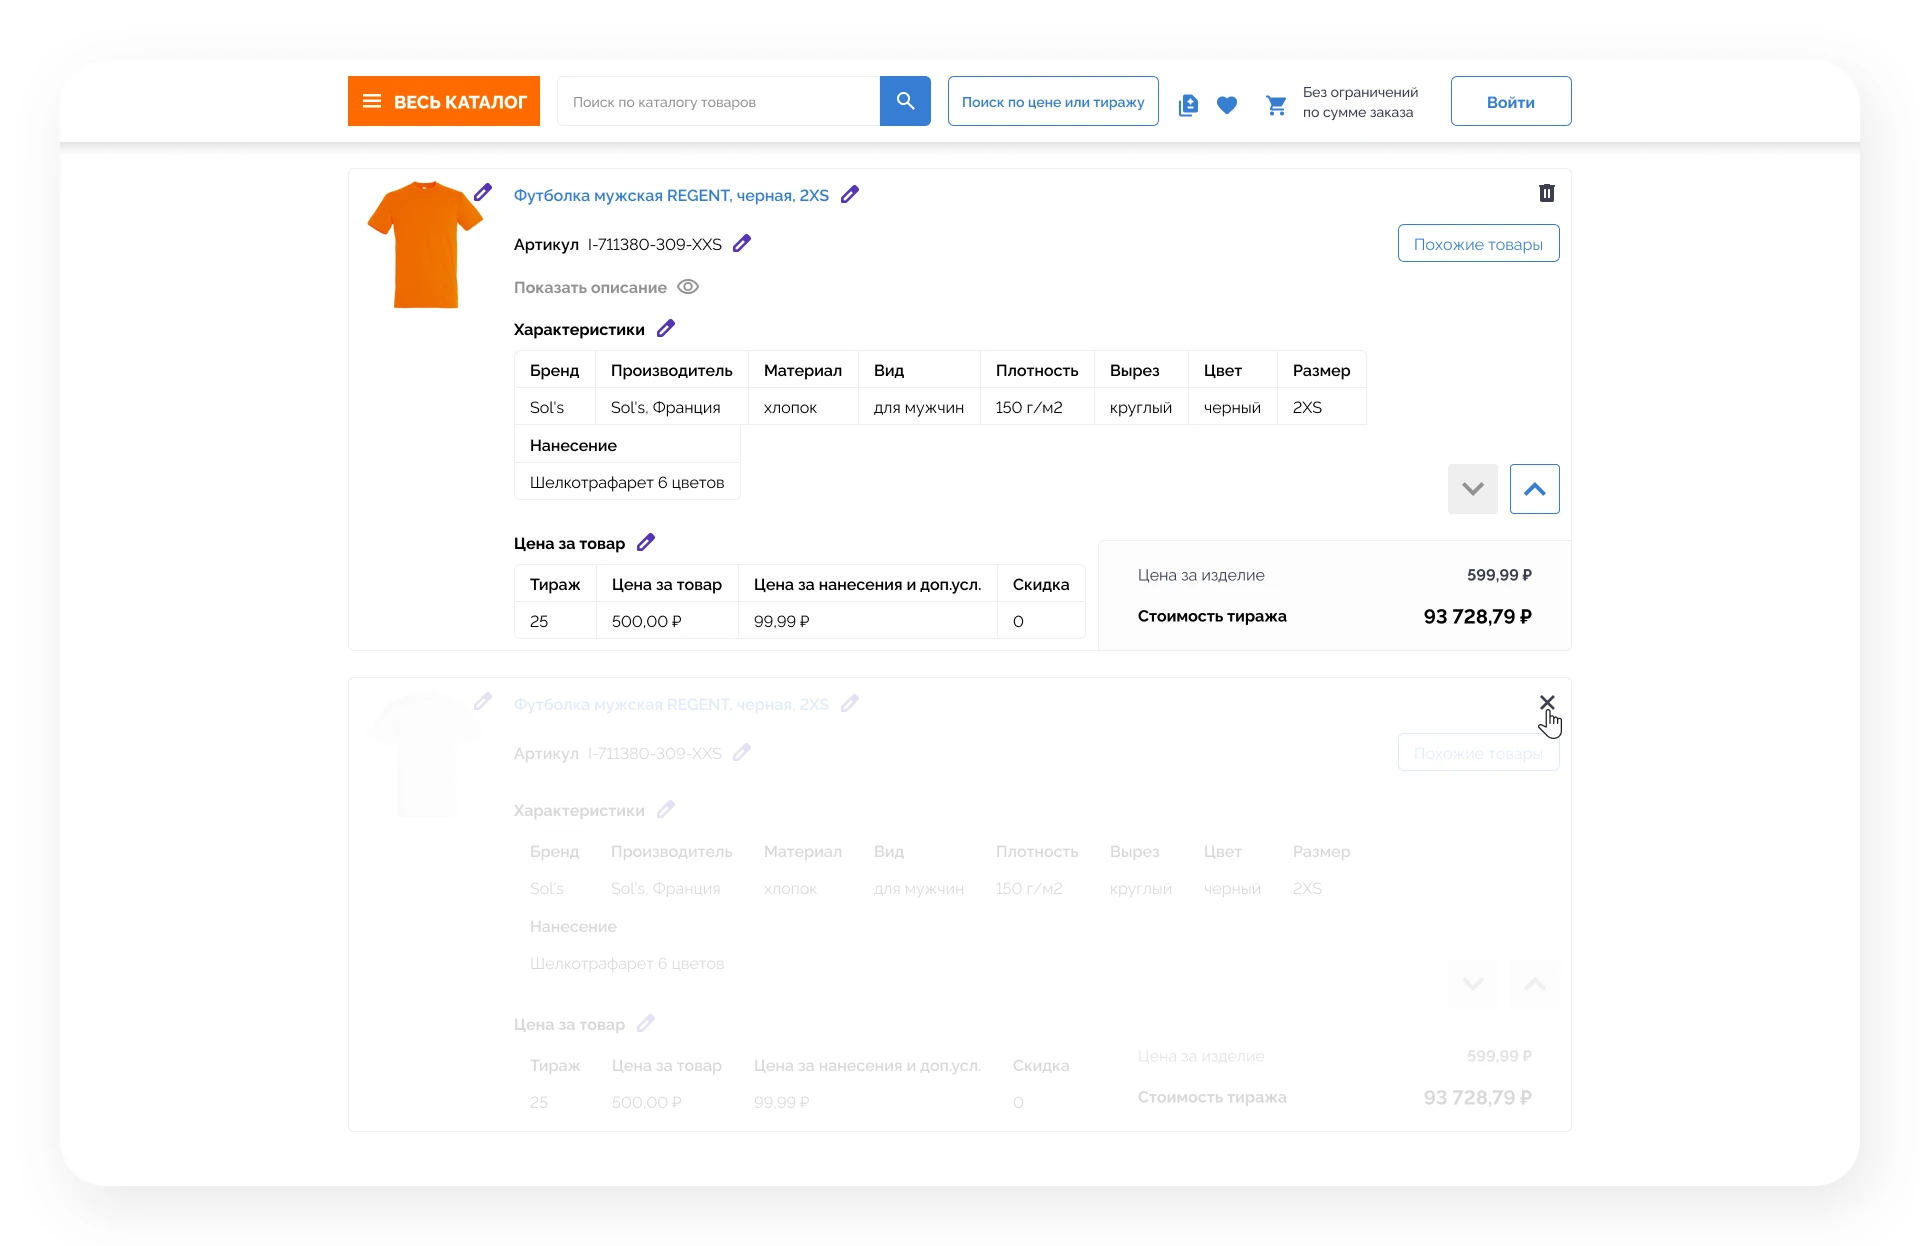Edit Артикул pencil in first card
The height and width of the screenshot is (1246, 1920).
pos(742,243)
